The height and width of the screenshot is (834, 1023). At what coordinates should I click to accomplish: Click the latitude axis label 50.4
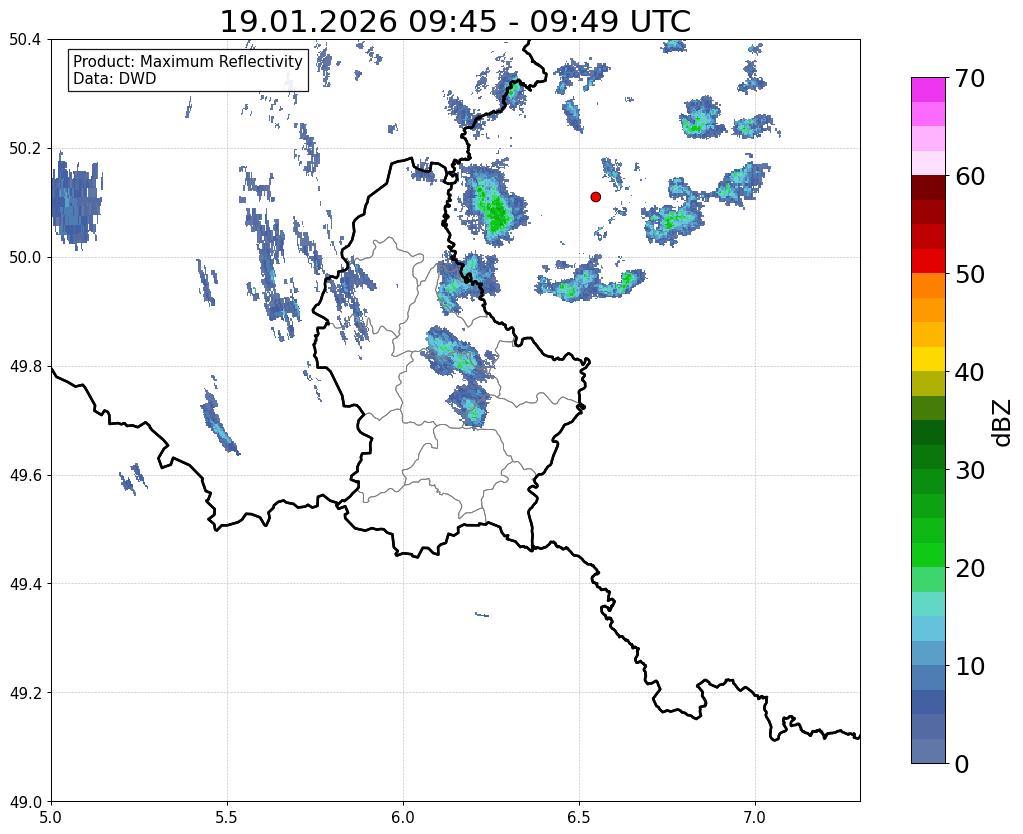(x=25, y=39)
